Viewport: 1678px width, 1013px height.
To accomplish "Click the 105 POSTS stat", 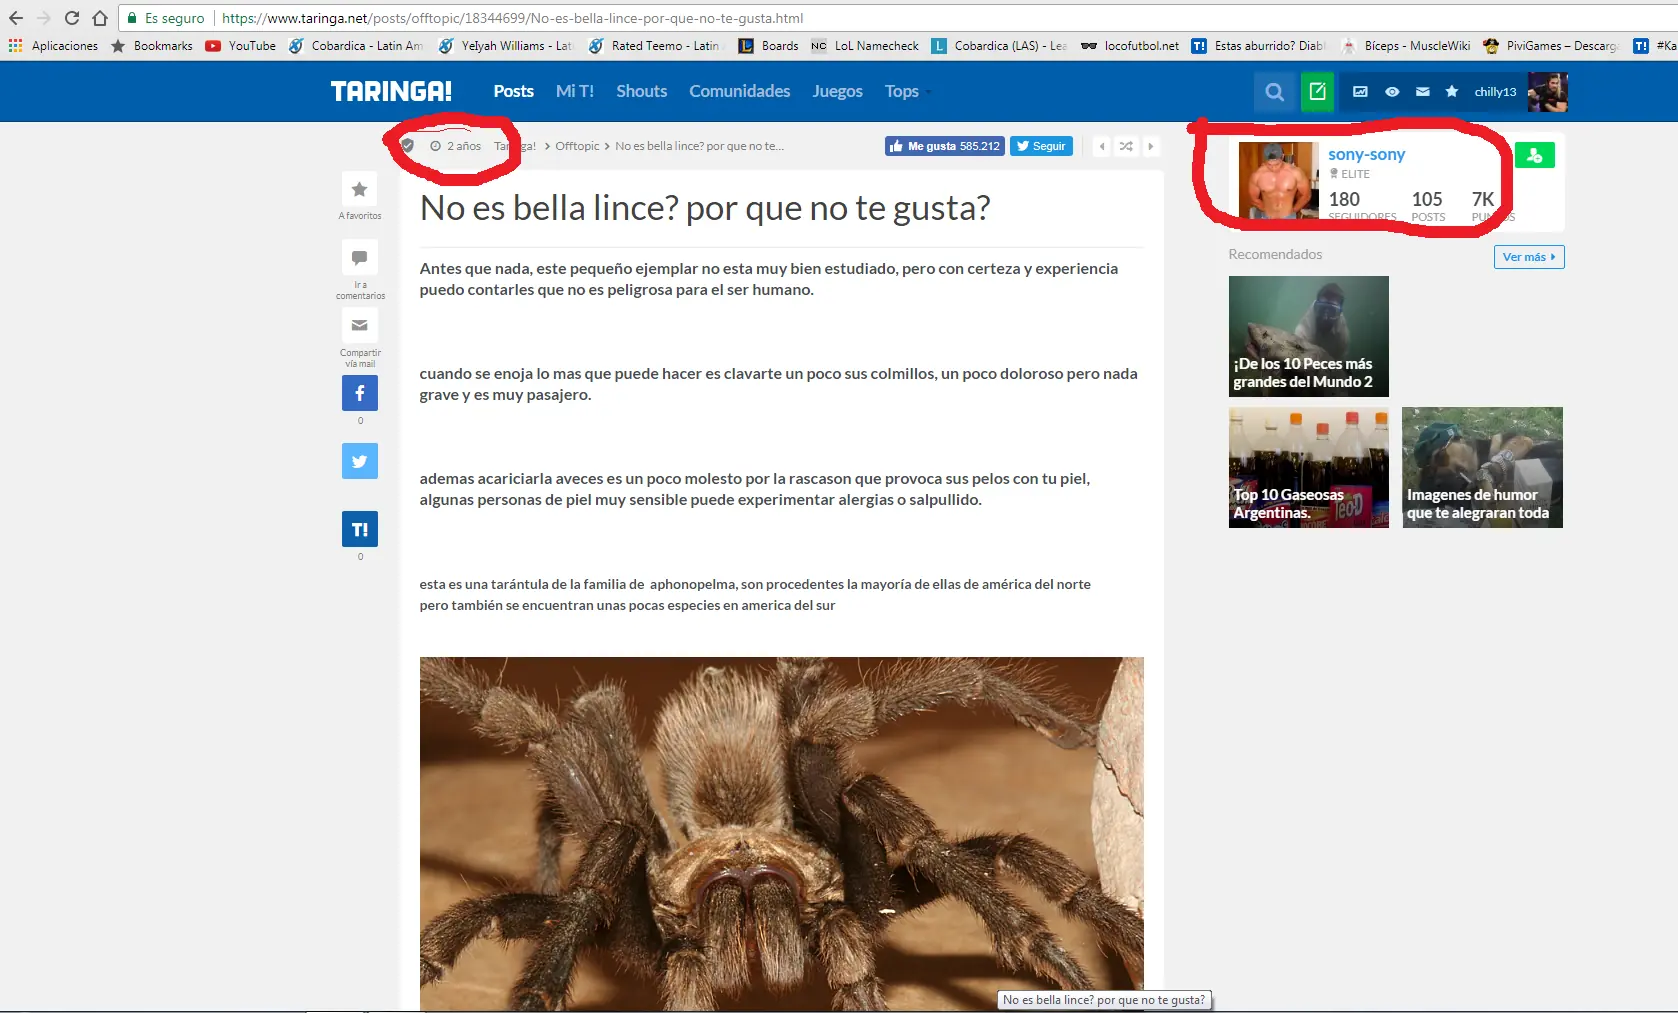I will tap(1428, 205).
